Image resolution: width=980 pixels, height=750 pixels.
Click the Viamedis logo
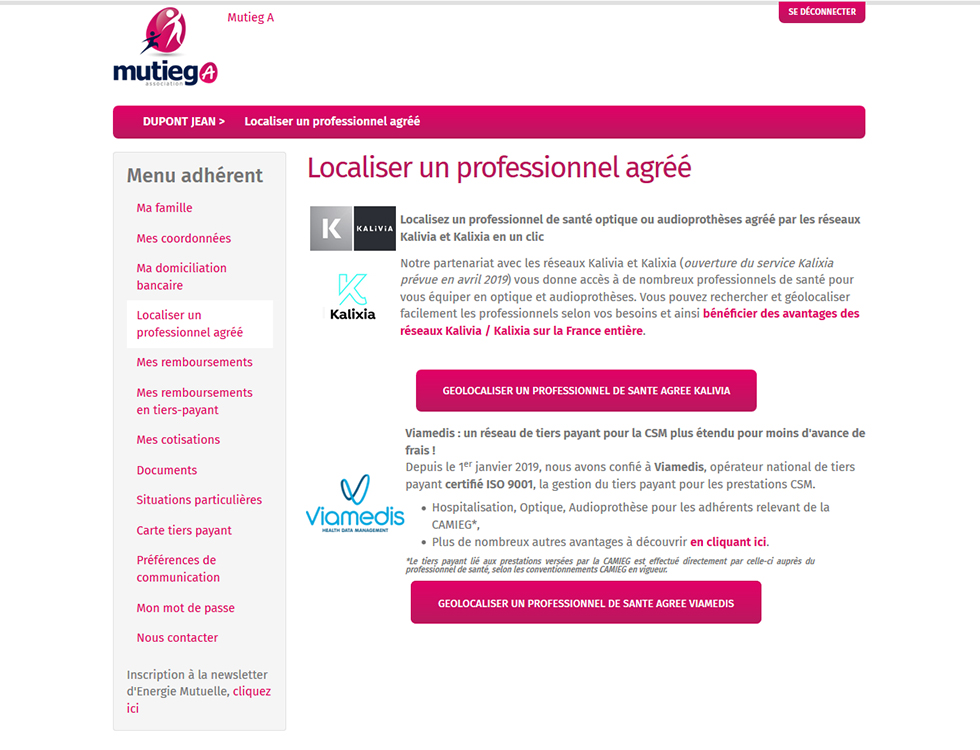coord(355,503)
